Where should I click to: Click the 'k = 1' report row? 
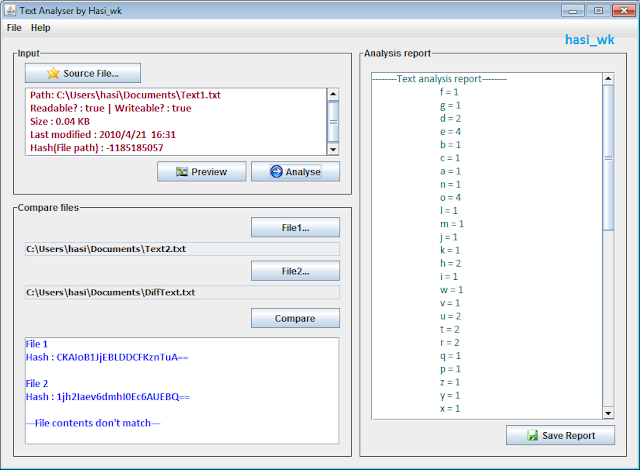tap(450, 250)
